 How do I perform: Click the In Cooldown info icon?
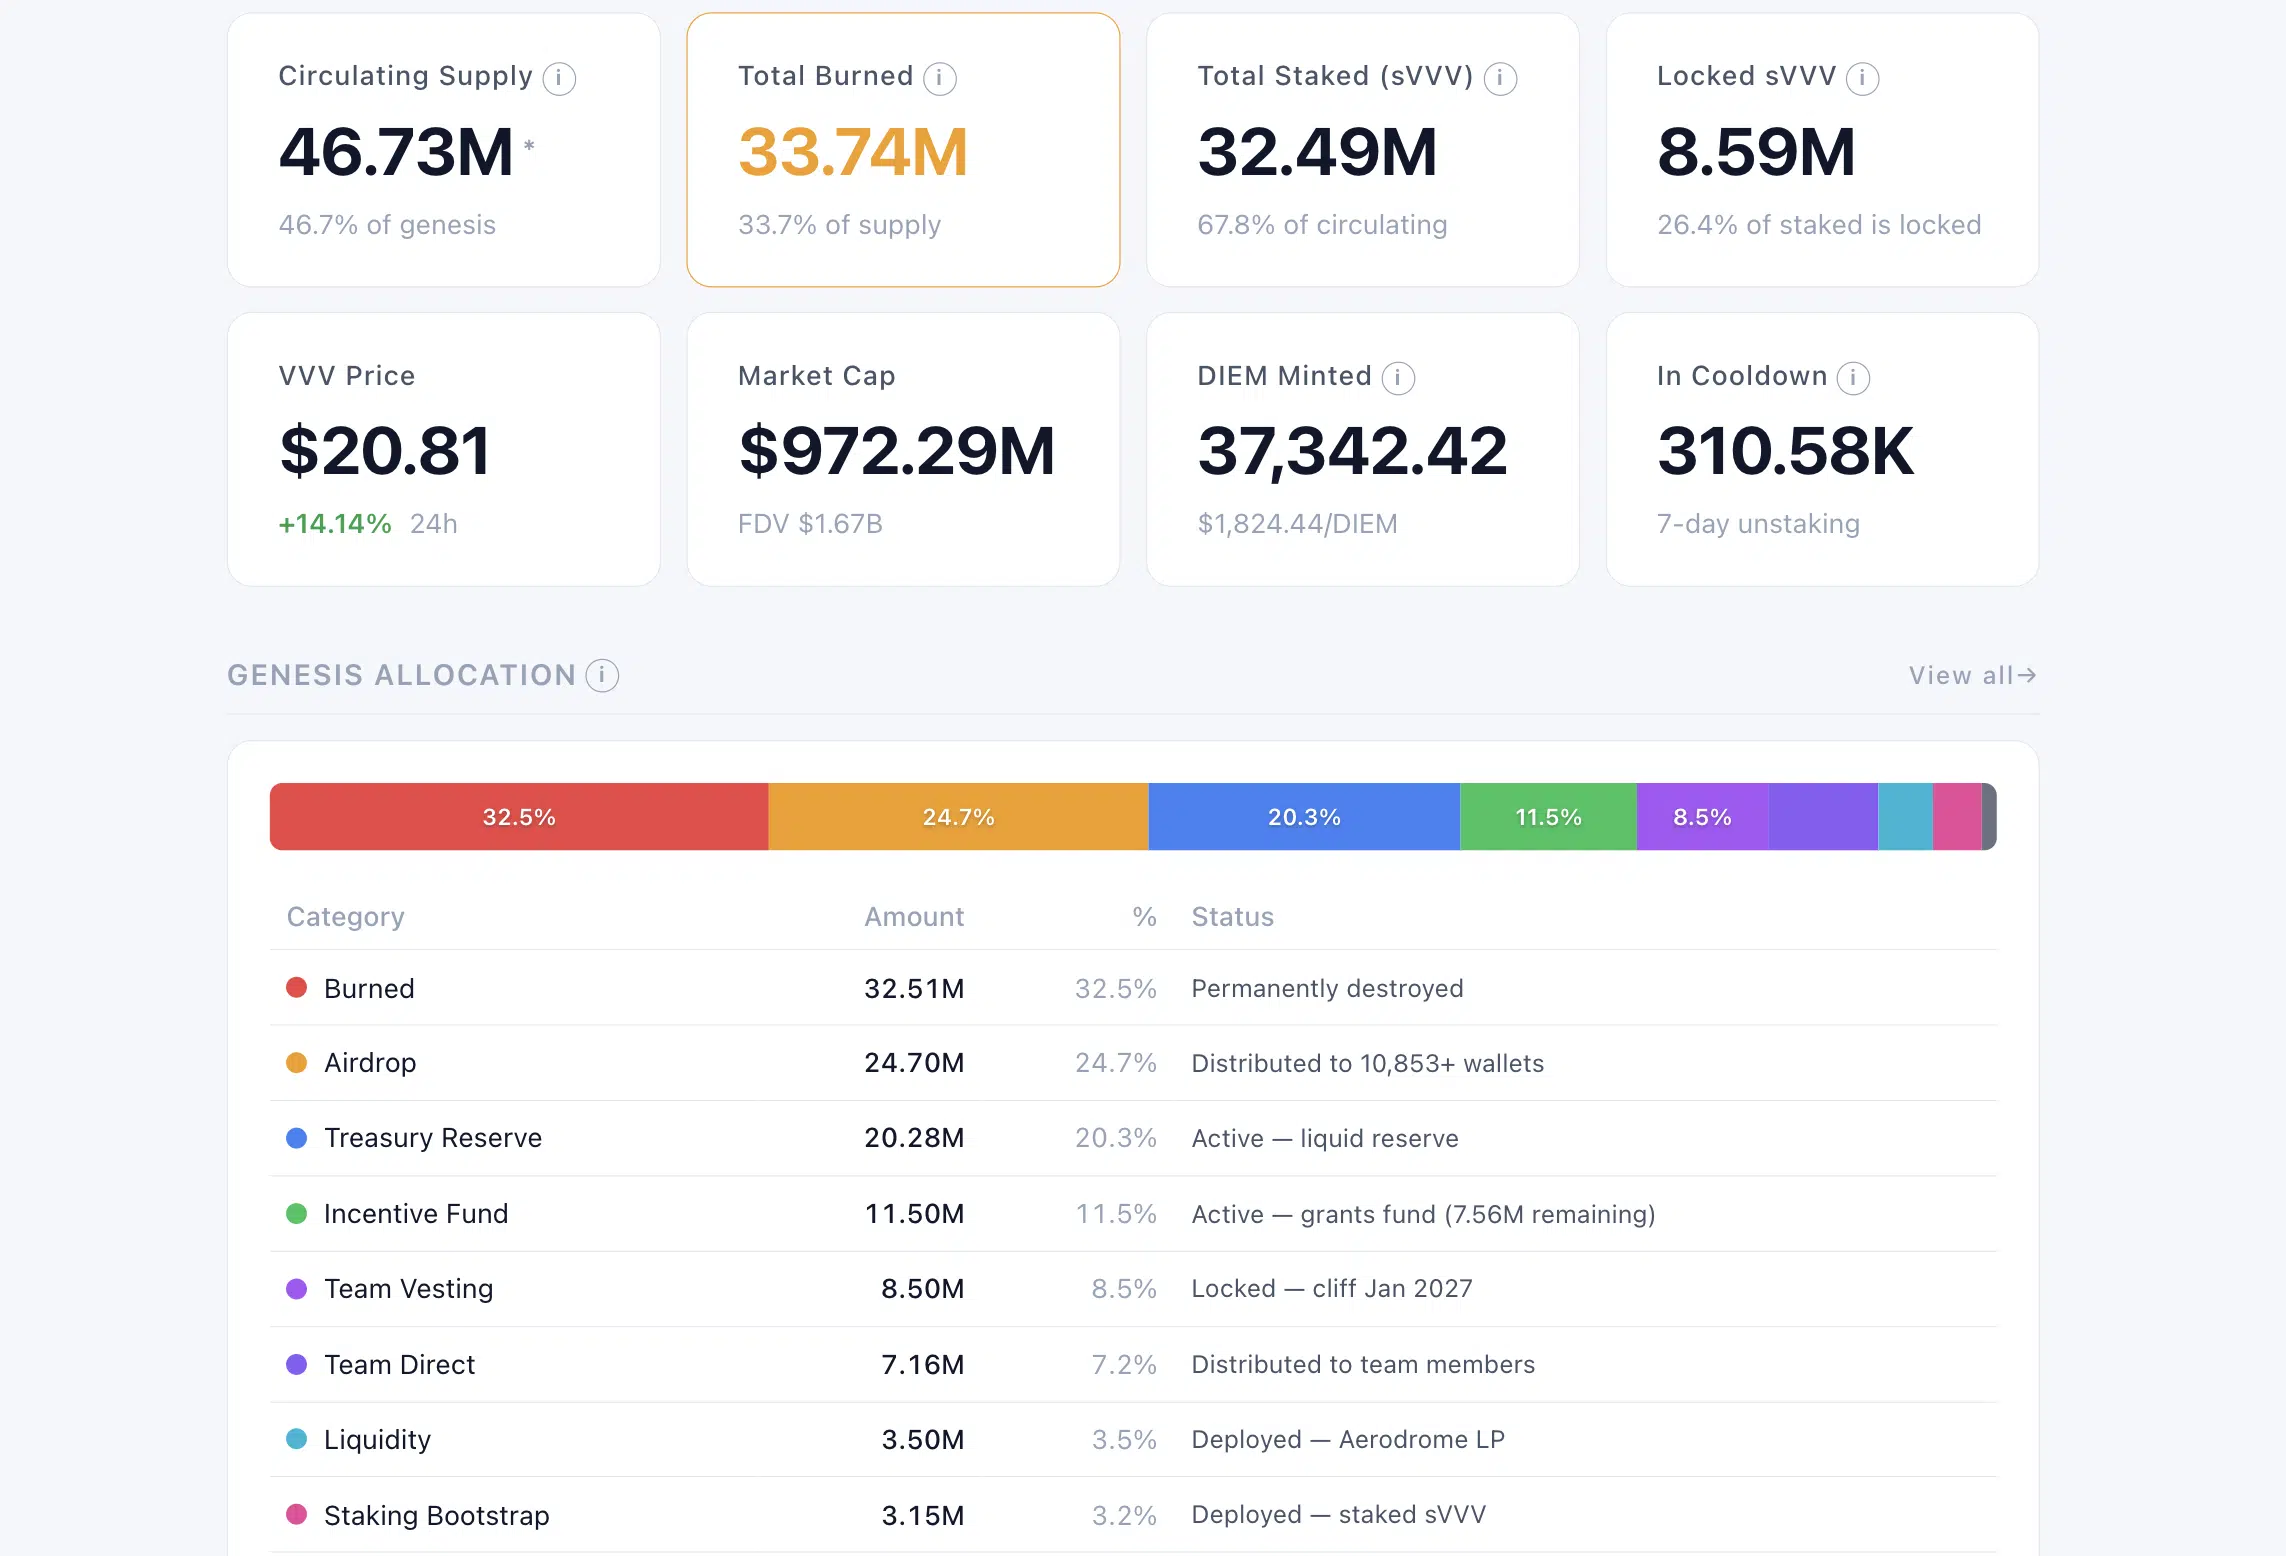(x=1853, y=378)
